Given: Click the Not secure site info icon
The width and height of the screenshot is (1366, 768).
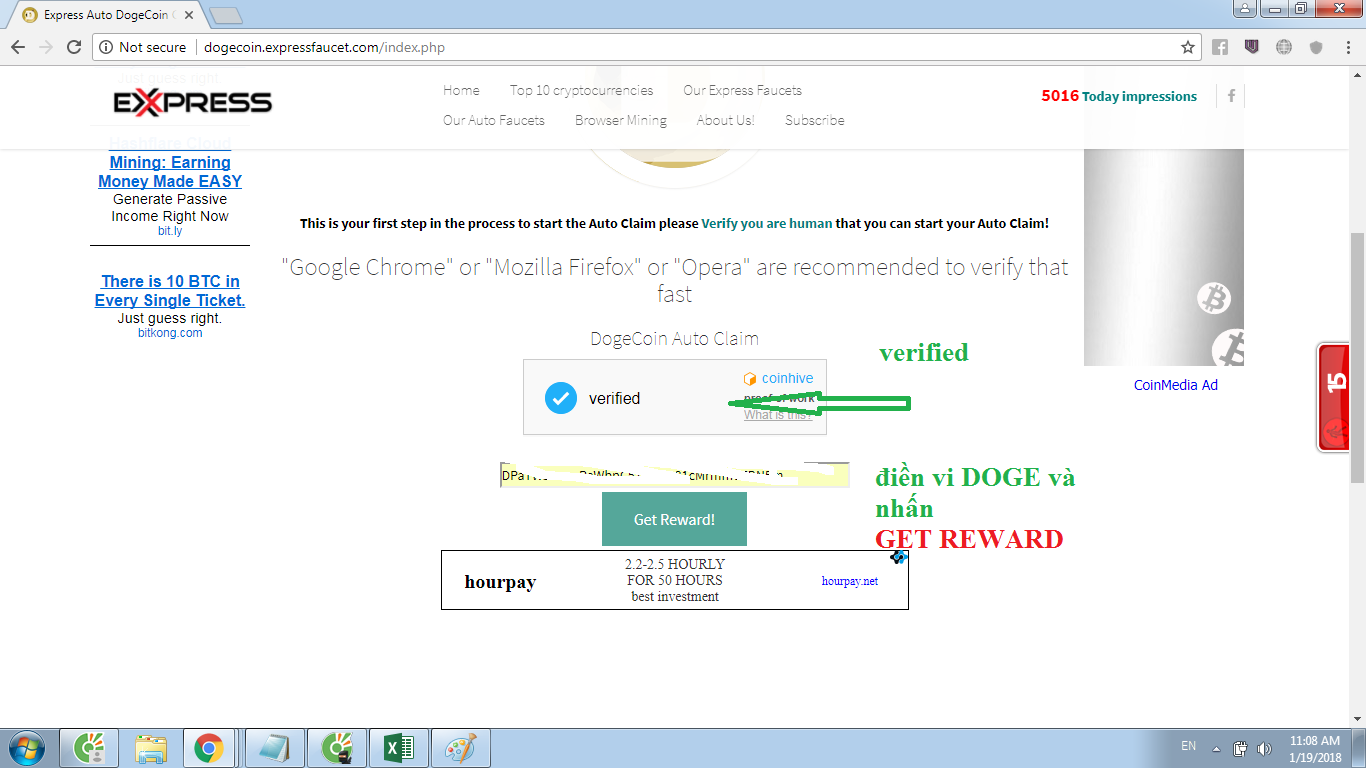Looking at the screenshot, I should [x=106, y=47].
